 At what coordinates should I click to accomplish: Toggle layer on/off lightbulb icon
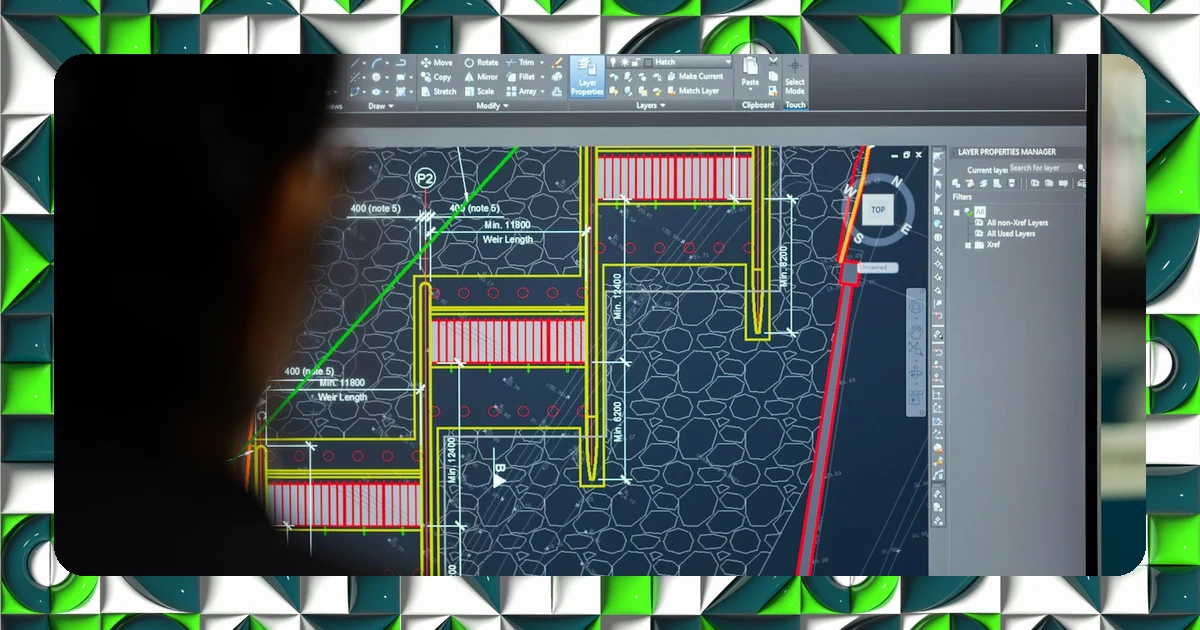pos(613,62)
